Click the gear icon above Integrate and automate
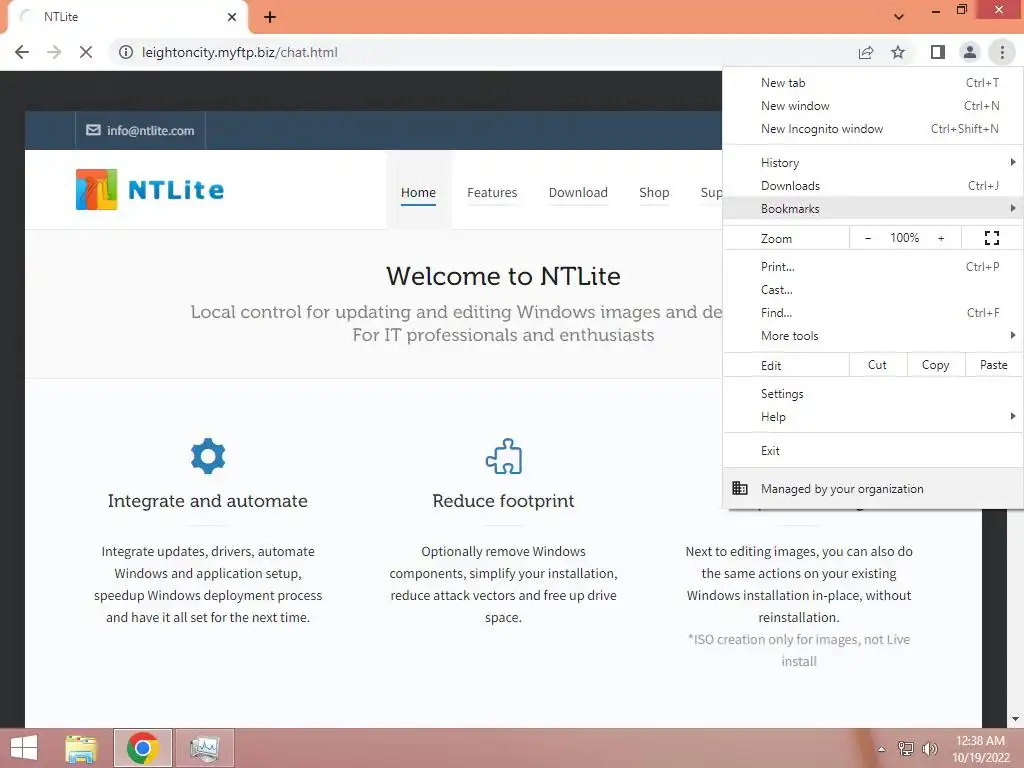 tap(208, 456)
